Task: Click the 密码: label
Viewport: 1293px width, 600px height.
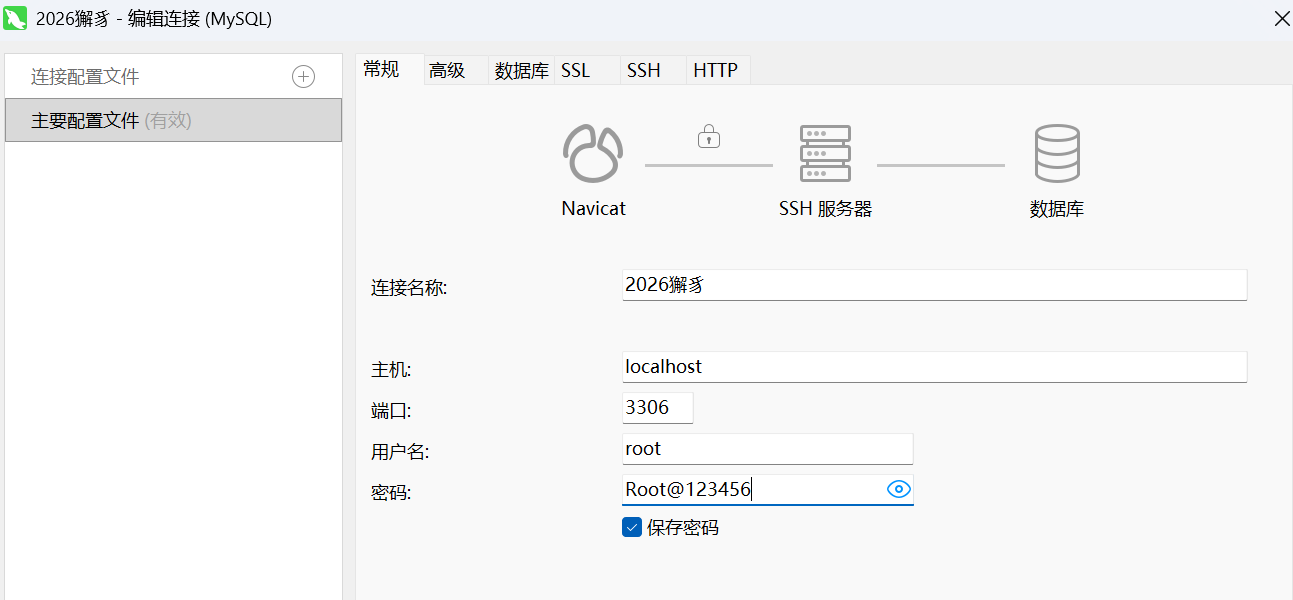Action: 391,493
